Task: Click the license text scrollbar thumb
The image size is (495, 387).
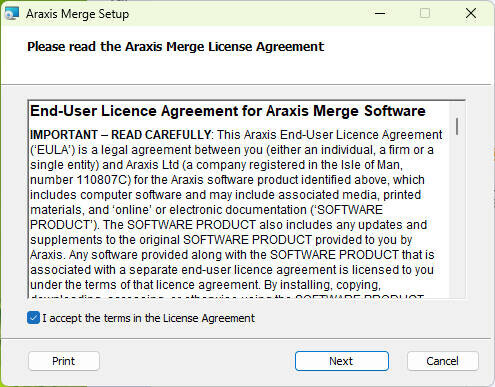Action: coord(457,127)
